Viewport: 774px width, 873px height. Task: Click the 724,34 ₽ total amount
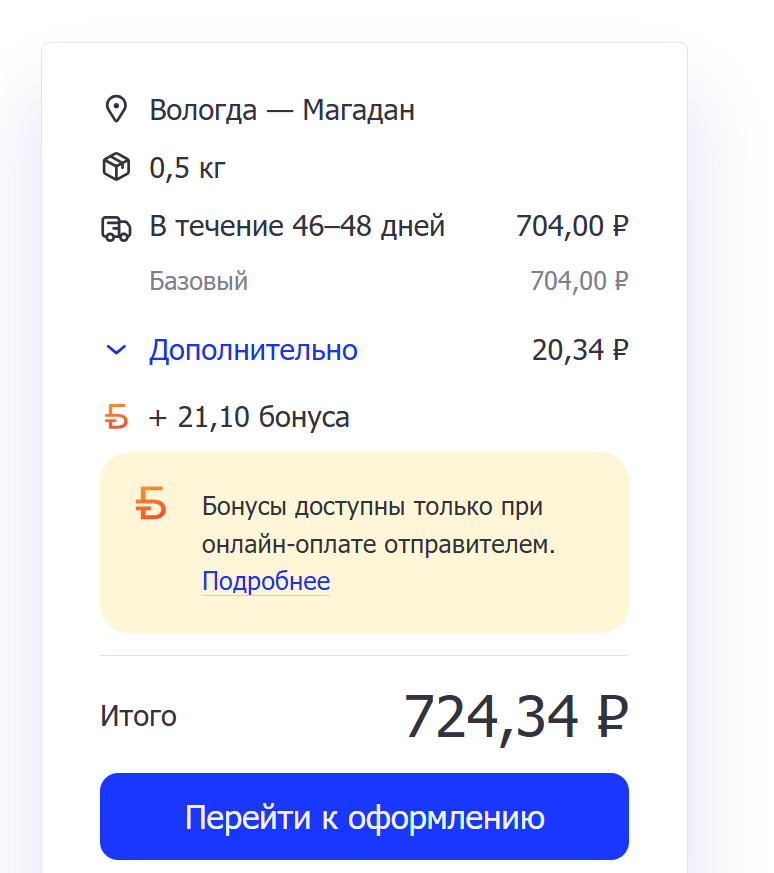pyautogui.click(x=516, y=717)
